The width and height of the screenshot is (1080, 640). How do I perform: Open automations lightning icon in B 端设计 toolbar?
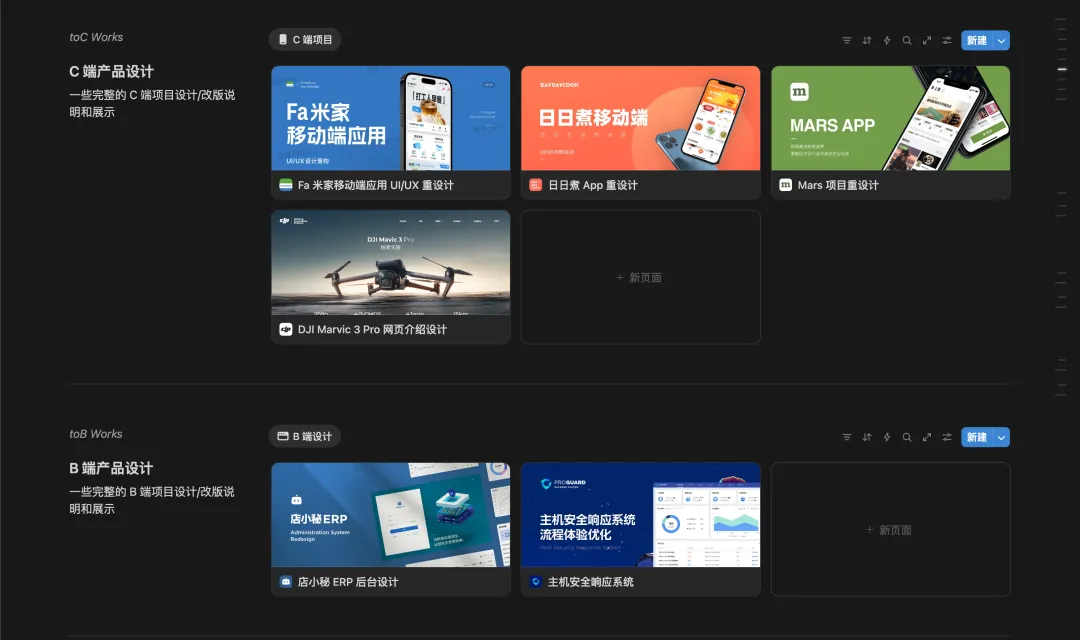[886, 437]
